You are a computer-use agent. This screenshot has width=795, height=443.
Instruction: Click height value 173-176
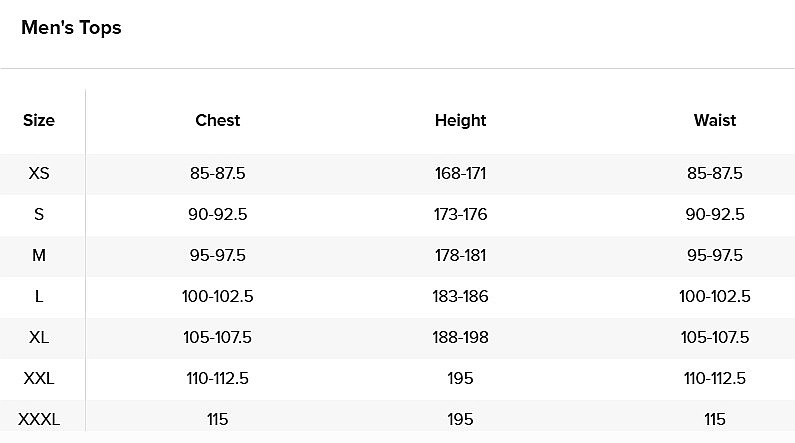point(460,214)
